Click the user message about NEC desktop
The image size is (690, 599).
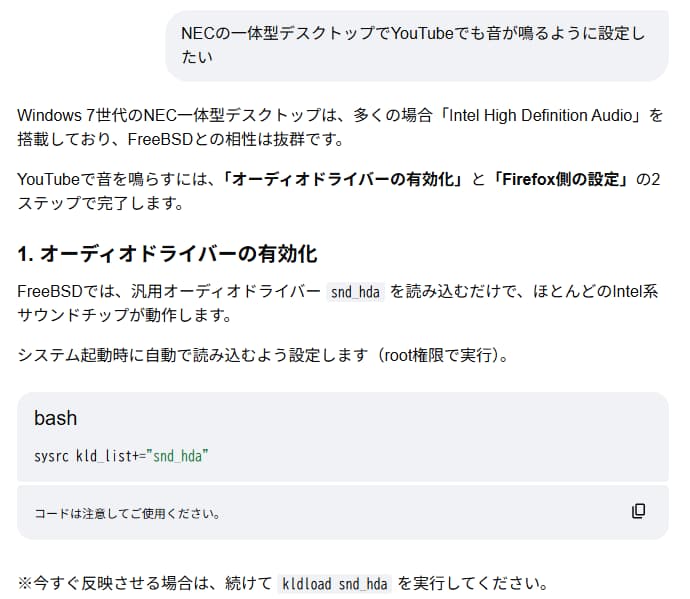415,46
